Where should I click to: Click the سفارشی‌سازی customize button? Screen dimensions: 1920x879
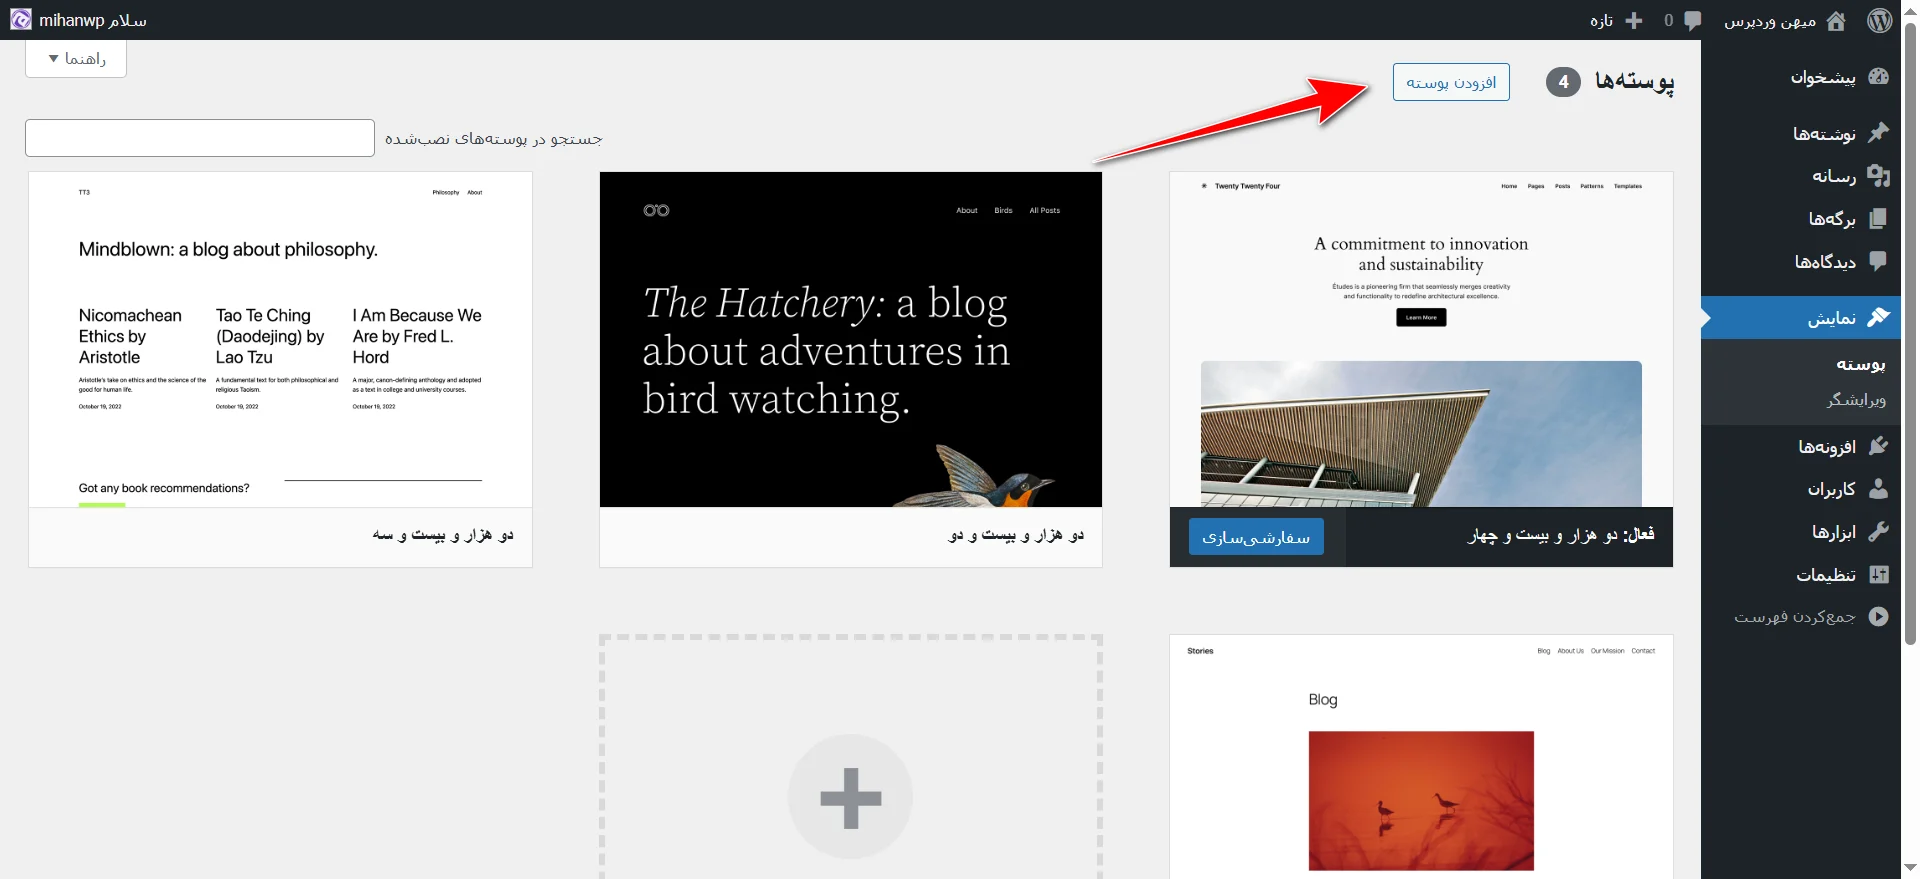(1256, 537)
